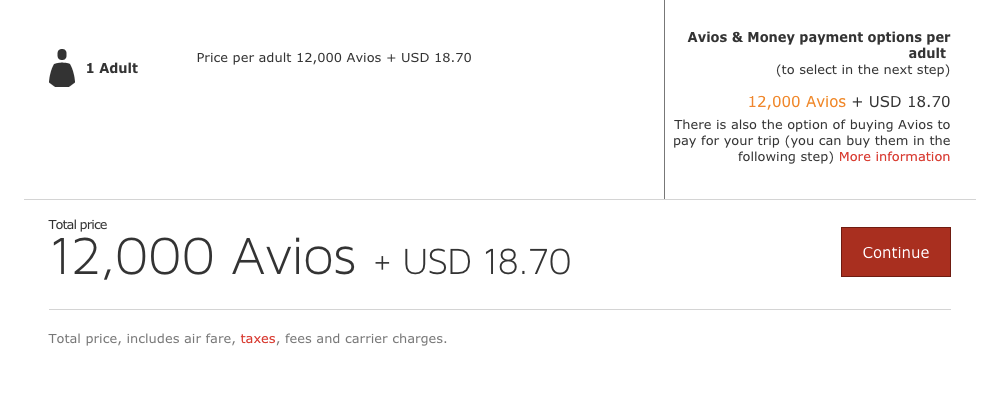Click the adult passenger silhouette icon
This screenshot has height=405, width=1000.
coord(62,68)
